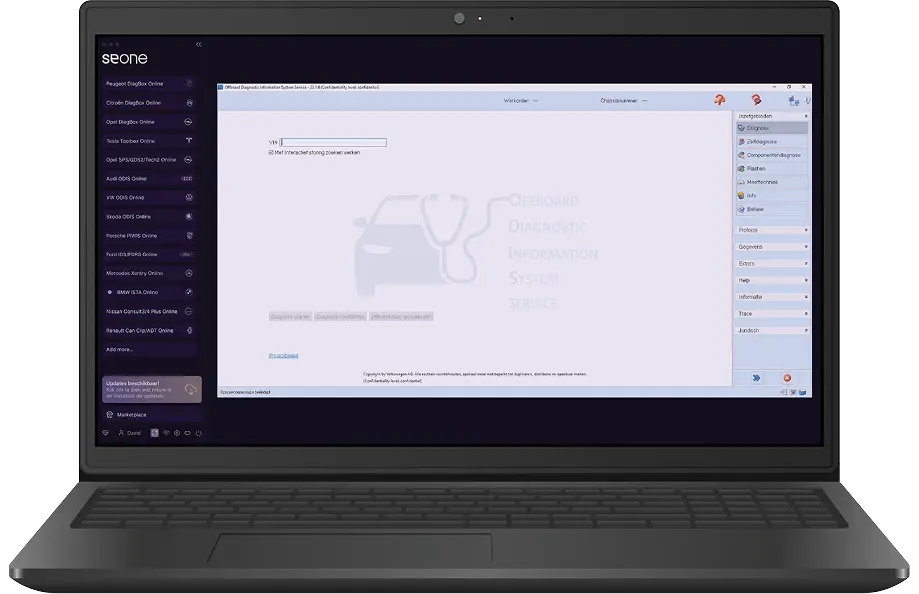Expand the Trace section
The image size is (919, 594).
tap(773, 313)
